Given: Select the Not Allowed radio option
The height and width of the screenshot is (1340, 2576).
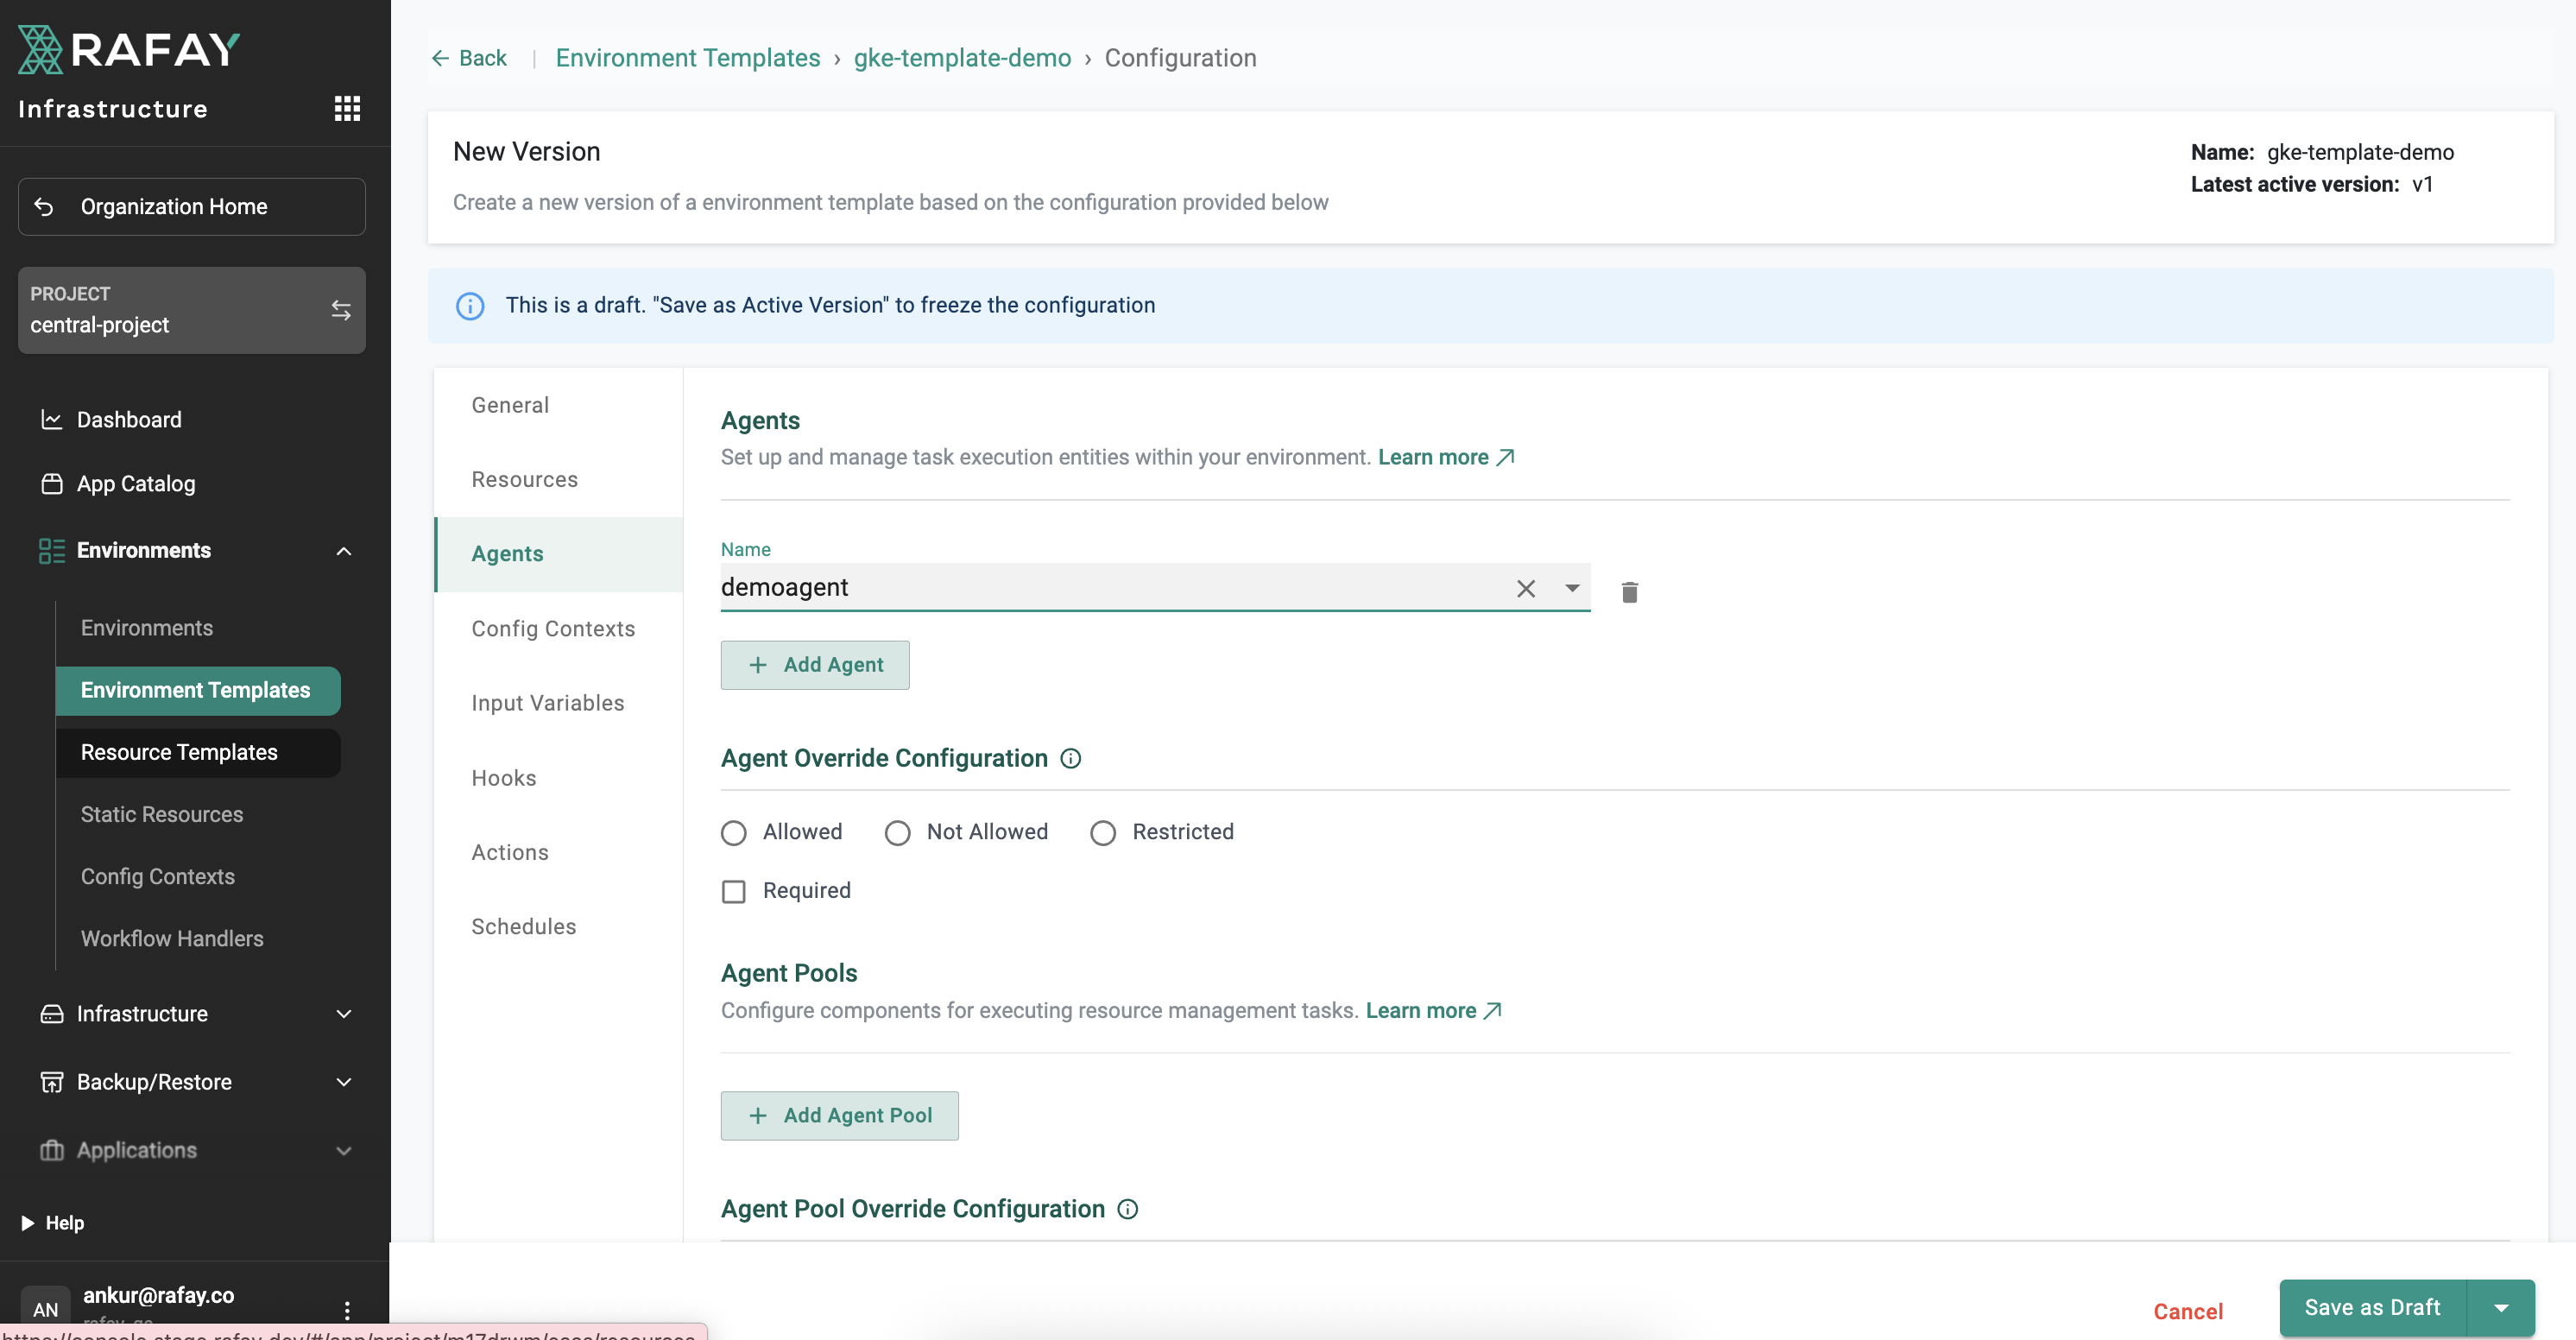Looking at the screenshot, I should click(x=898, y=832).
